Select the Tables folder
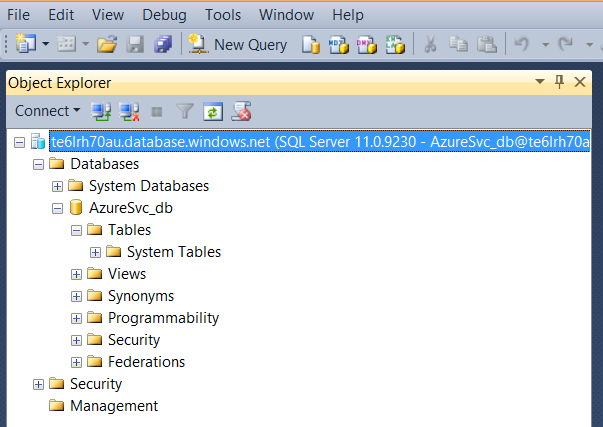Screen dimensions: 603x427 click(129, 230)
